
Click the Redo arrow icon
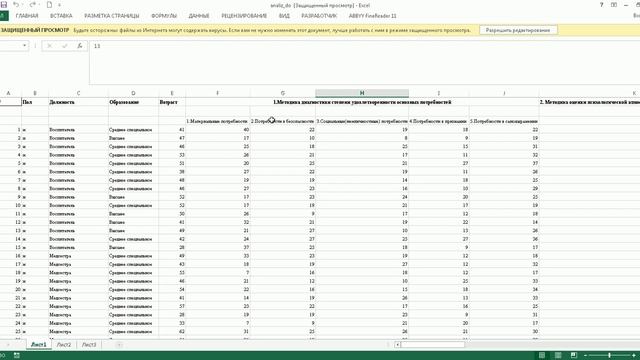tap(33, 4)
